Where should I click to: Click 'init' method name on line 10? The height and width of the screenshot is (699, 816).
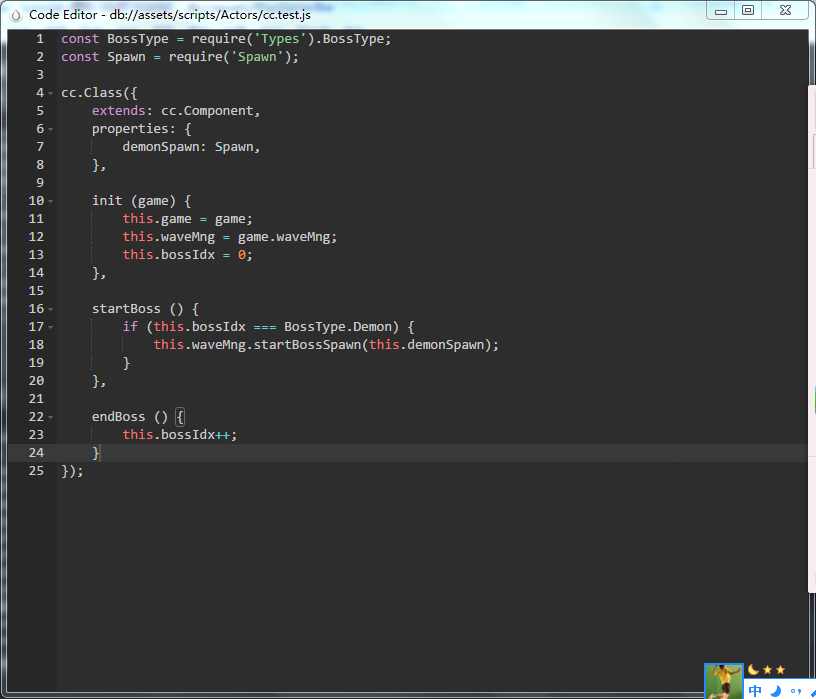107,201
